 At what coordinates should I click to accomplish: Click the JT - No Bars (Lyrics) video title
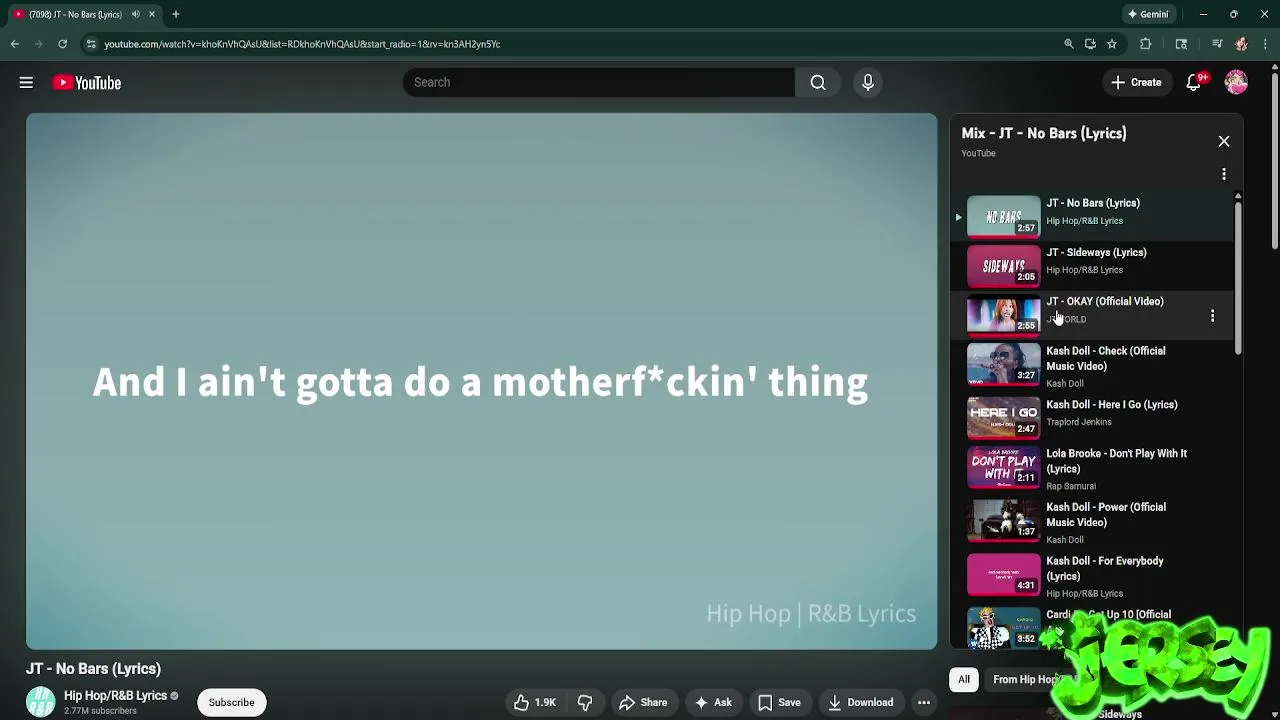93,669
